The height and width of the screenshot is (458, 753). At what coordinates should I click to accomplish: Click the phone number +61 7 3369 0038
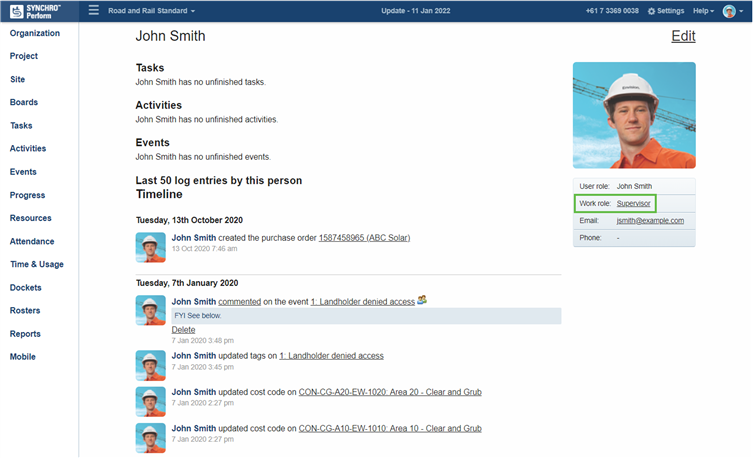[x=612, y=11]
